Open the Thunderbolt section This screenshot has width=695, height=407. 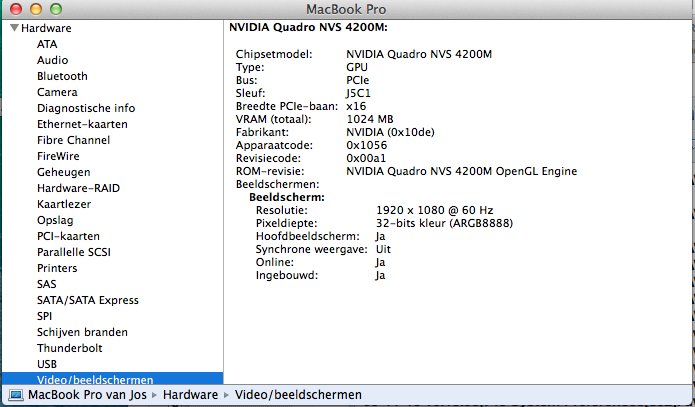tap(70, 348)
